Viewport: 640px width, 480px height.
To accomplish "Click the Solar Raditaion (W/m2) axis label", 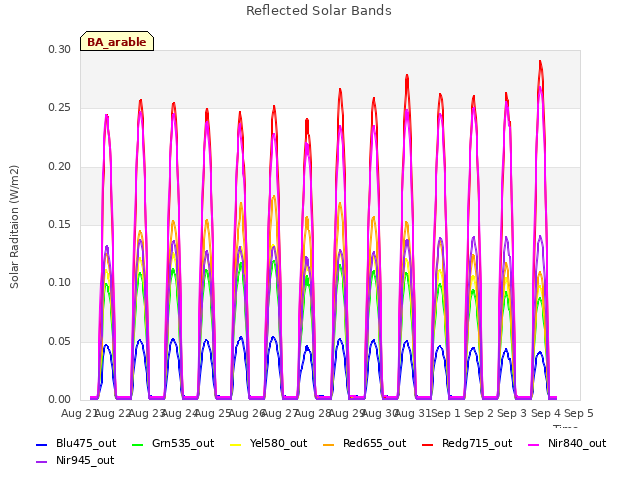I will click(x=14, y=227).
